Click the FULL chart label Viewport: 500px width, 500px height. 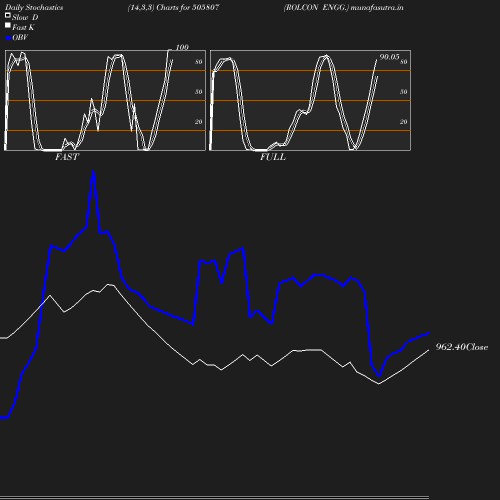273,157
